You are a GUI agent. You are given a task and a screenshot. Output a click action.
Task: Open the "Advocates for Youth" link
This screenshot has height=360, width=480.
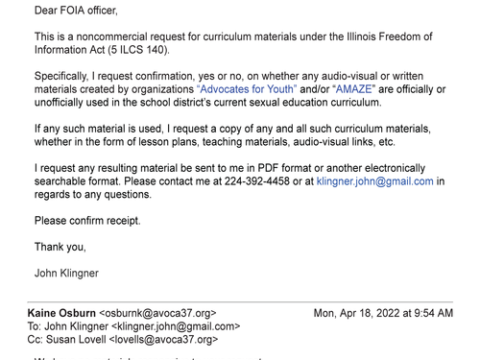click(247, 89)
